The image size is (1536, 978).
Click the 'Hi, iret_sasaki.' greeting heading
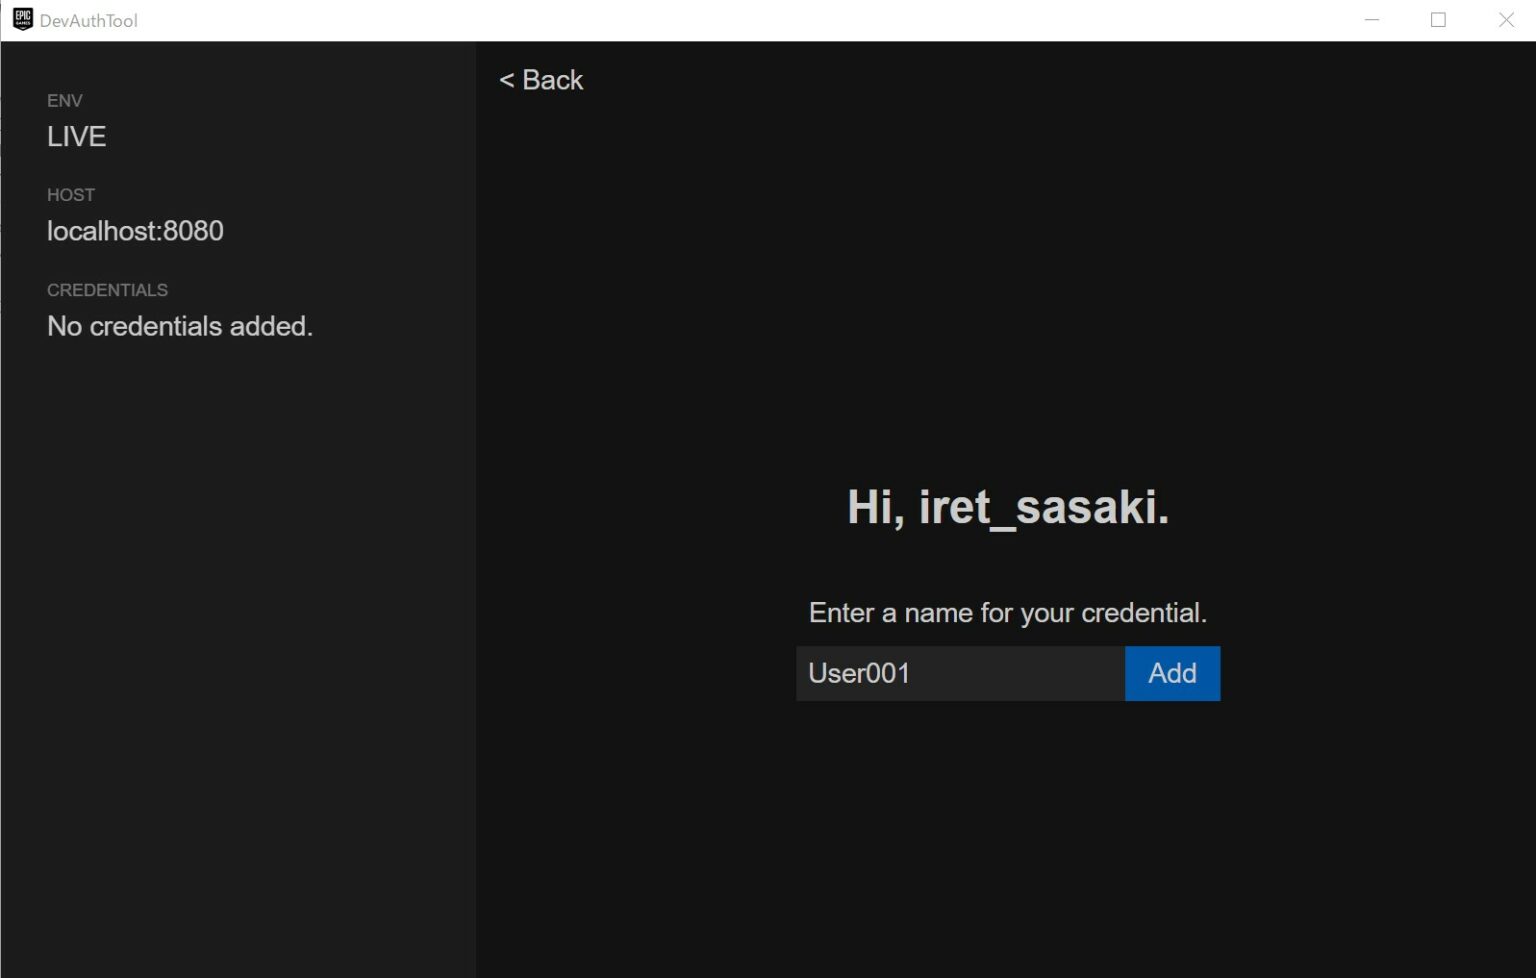click(x=1007, y=507)
